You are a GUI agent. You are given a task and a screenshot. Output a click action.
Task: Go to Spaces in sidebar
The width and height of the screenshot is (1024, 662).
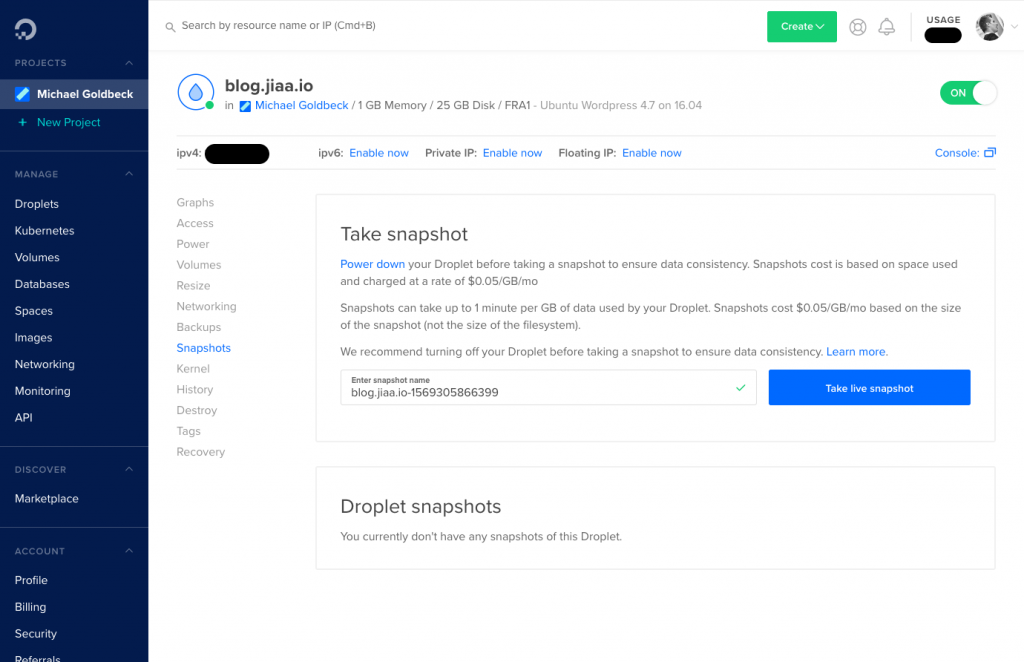(x=33, y=311)
